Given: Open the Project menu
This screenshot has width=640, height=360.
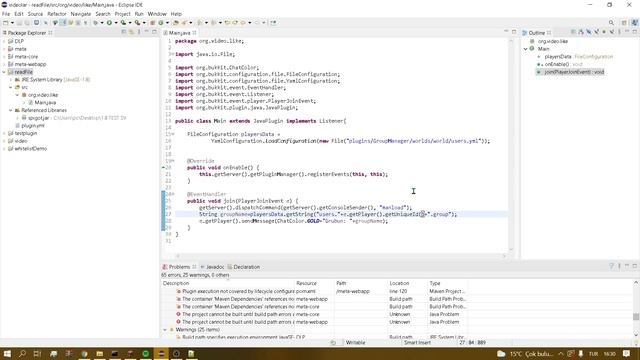Looking at the screenshot, I should point(122,14).
